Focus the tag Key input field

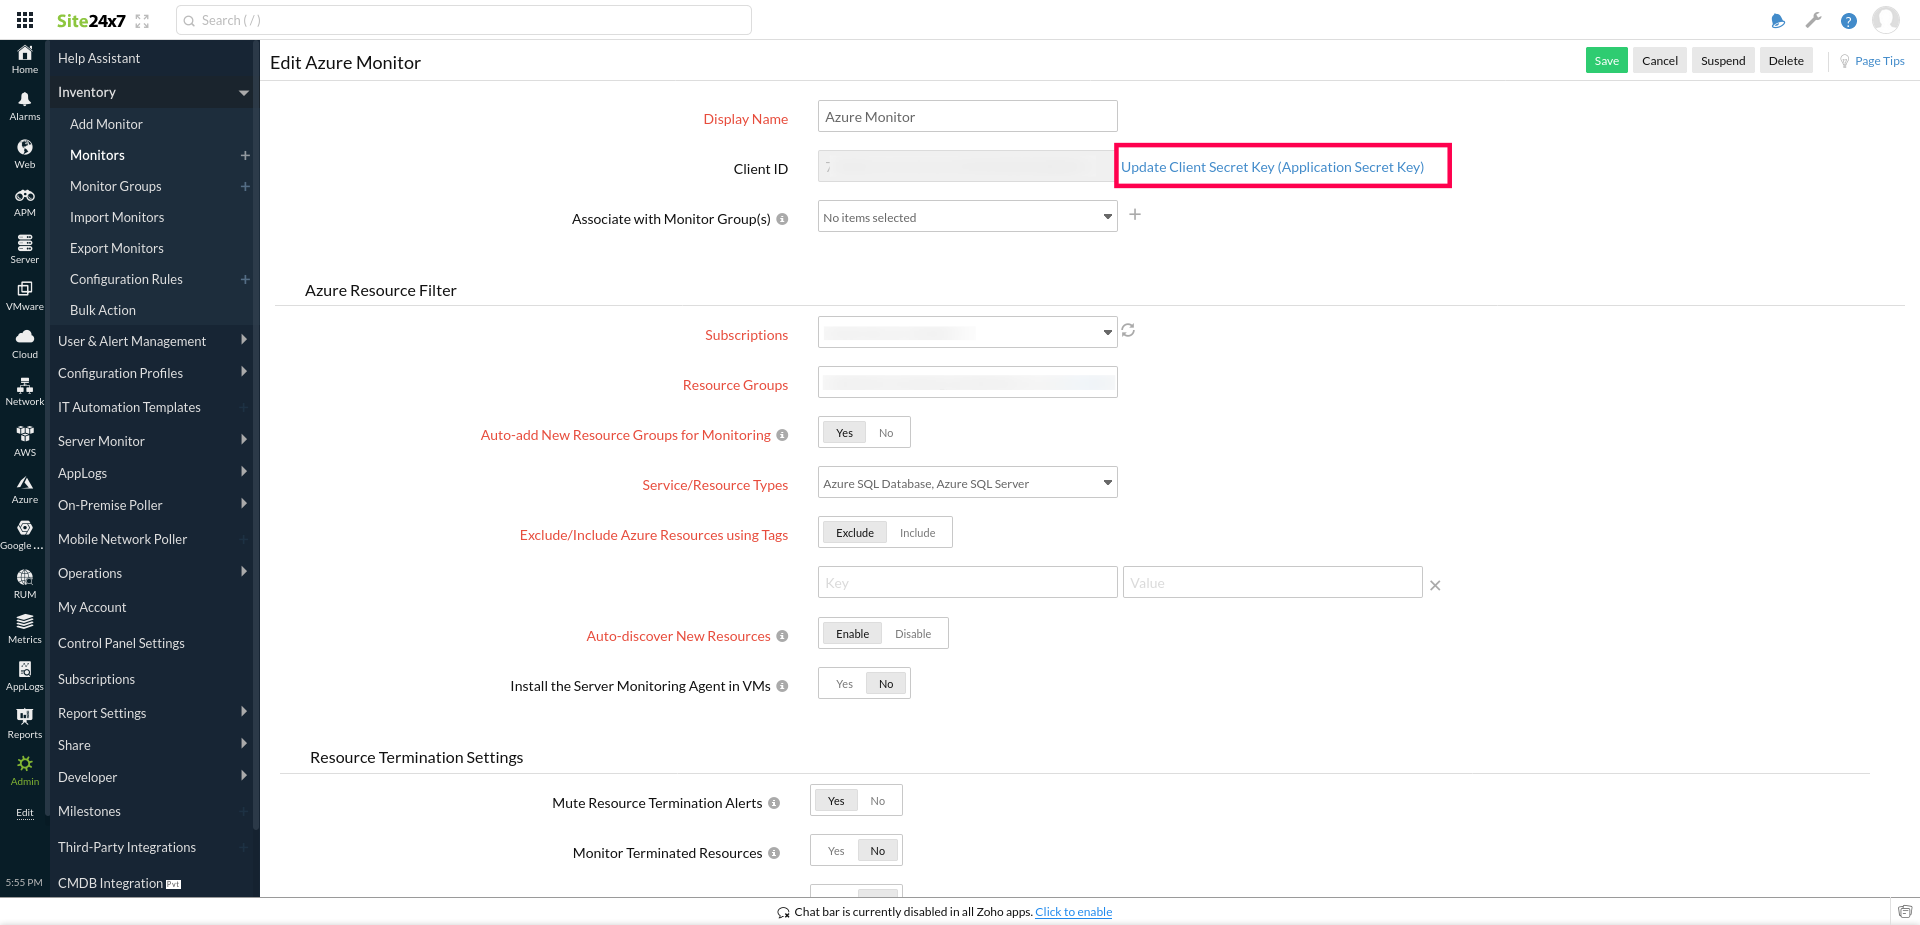tap(967, 582)
